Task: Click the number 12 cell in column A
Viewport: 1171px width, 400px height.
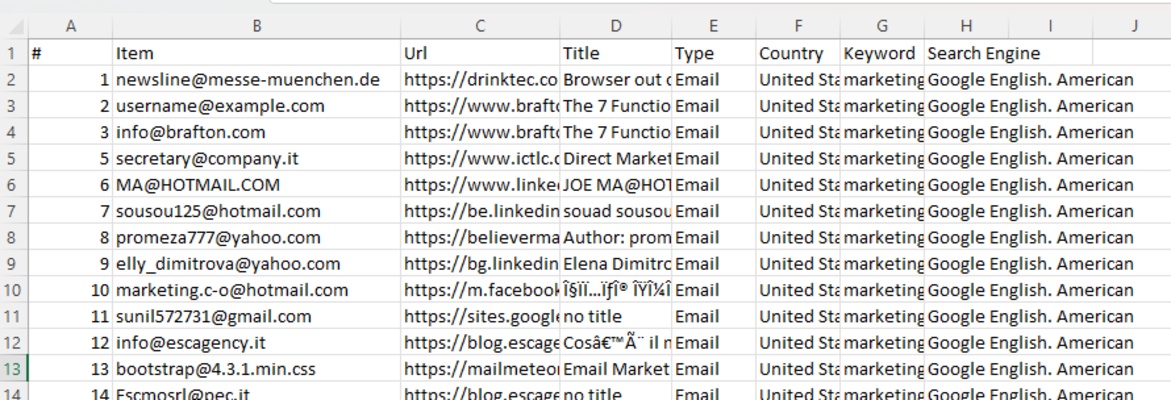Action: (71, 343)
